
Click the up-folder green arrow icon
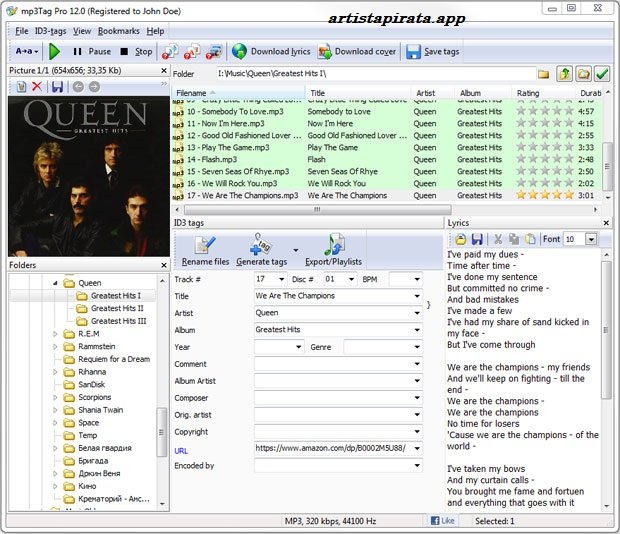[x=565, y=74]
